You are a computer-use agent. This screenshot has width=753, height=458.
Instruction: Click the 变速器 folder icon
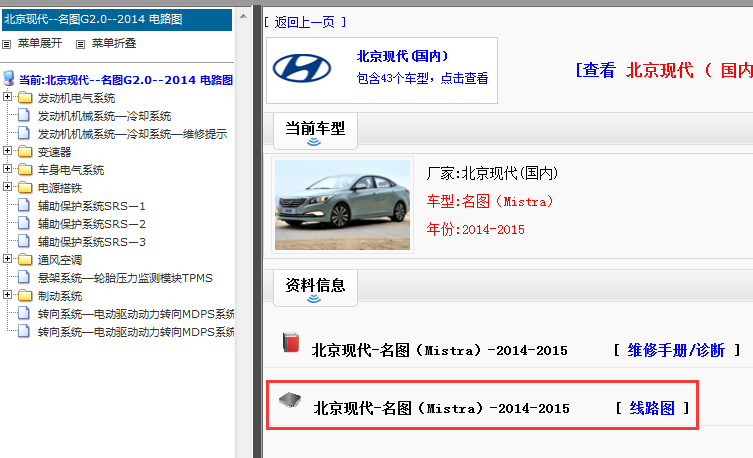point(25,152)
